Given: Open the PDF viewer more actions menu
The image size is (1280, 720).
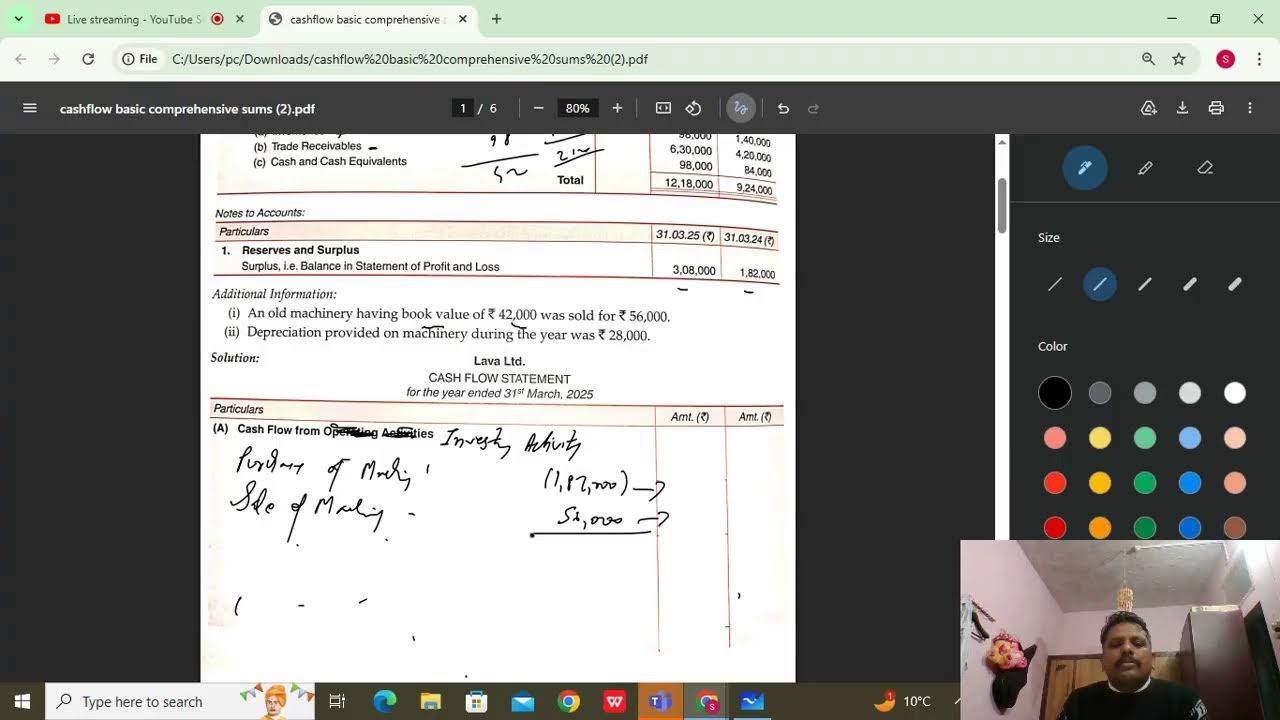Looking at the screenshot, I should coord(1250,108).
